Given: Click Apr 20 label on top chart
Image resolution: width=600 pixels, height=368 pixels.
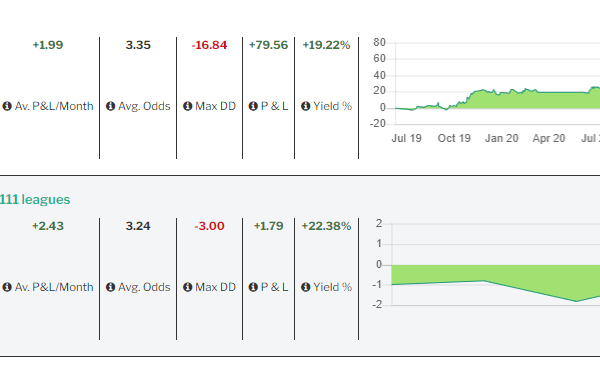Looking at the screenshot, I should [549, 138].
